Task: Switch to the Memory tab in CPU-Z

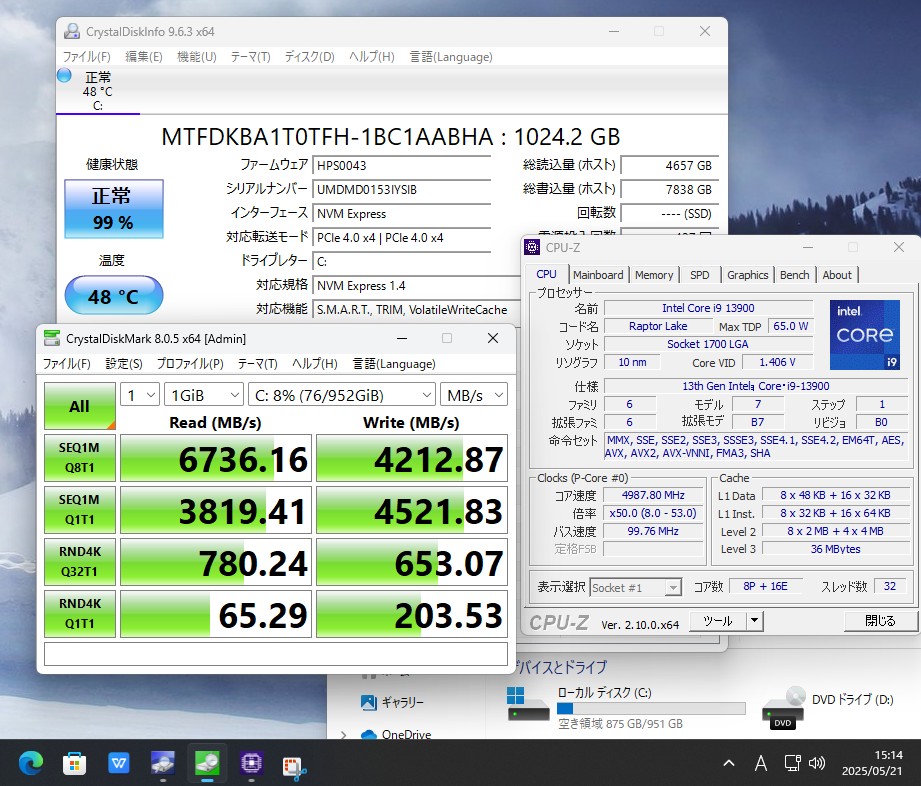Action: 654,275
